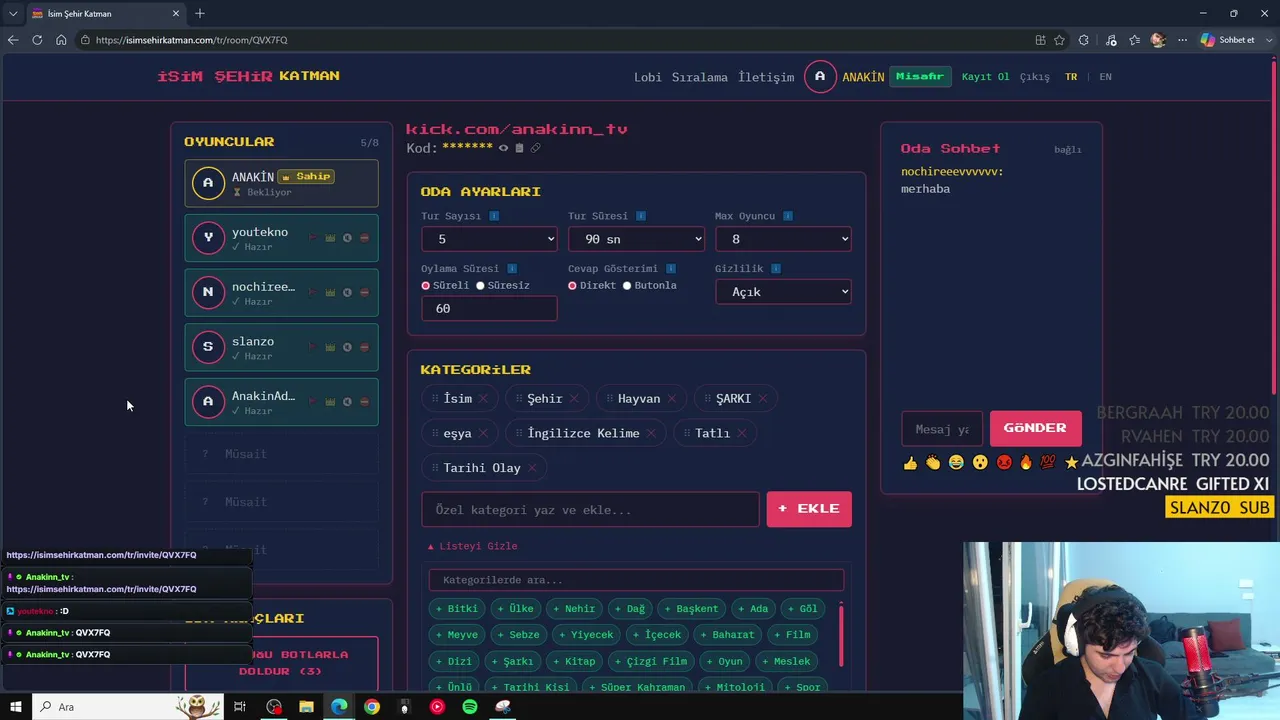This screenshot has width=1280, height=720.
Task: Reveal the hidden room code with the eye icon
Action: [503, 148]
